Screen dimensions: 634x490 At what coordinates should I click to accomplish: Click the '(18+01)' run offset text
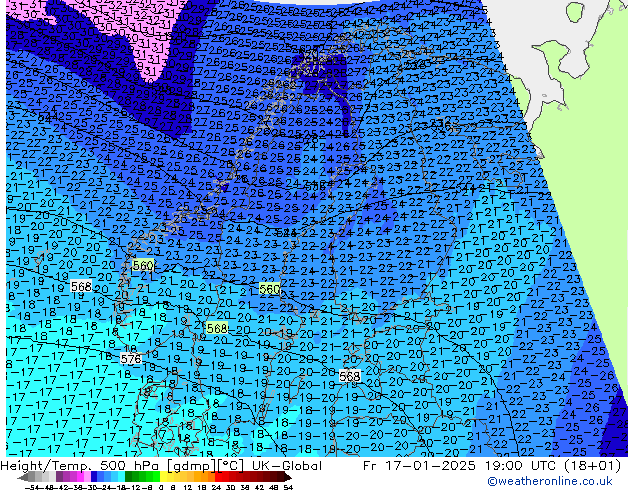click(590, 466)
